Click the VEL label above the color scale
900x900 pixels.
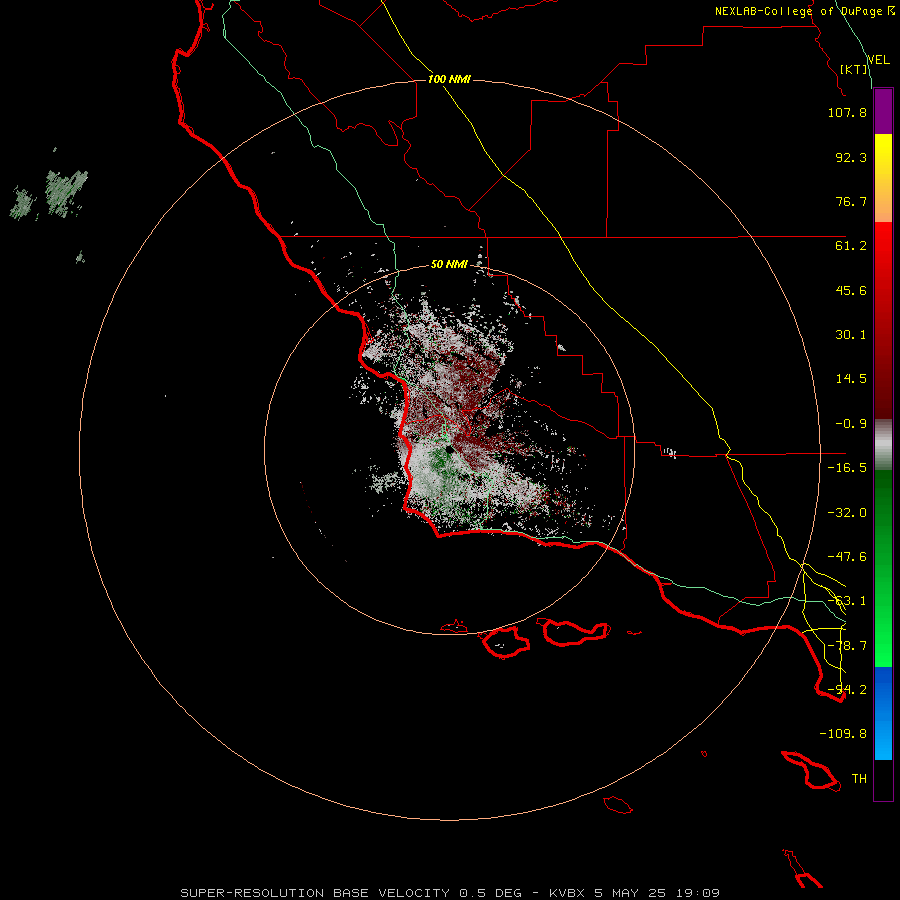(x=878, y=59)
